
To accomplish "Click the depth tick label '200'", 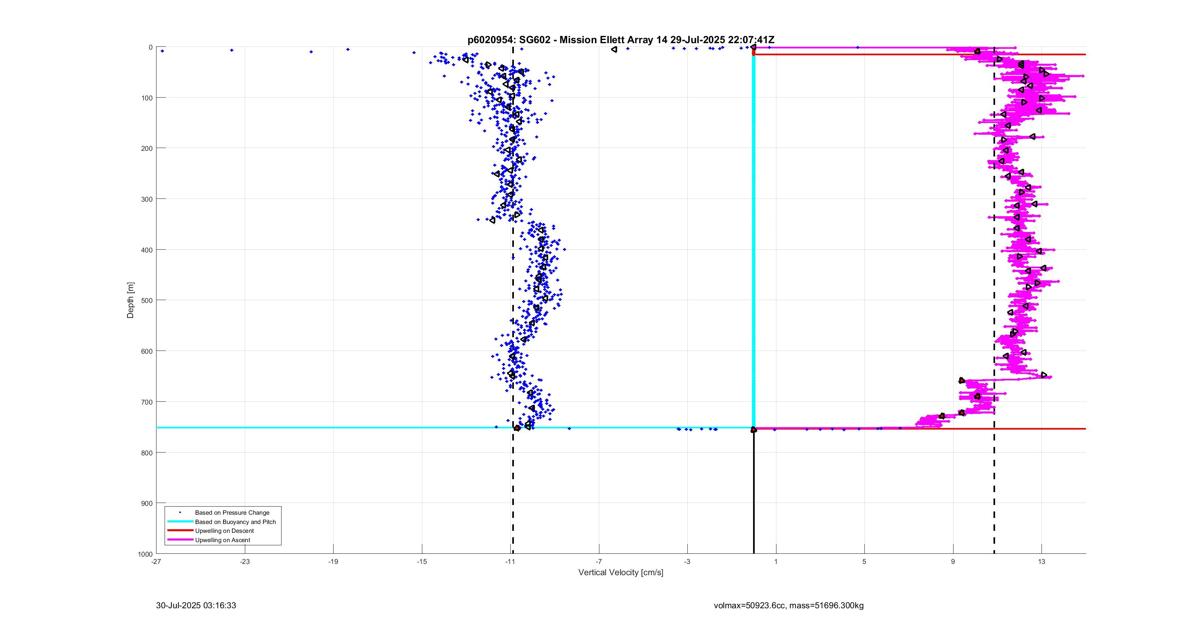I will (145, 148).
